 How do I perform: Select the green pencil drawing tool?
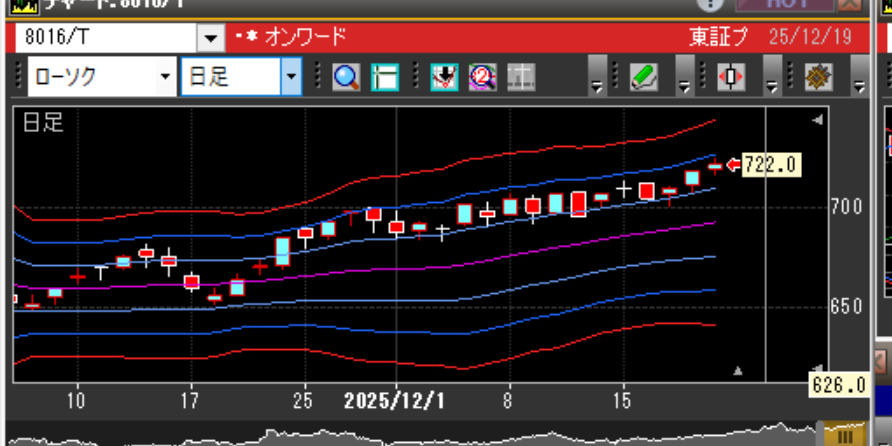pyautogui.click(x=643, y=77)
